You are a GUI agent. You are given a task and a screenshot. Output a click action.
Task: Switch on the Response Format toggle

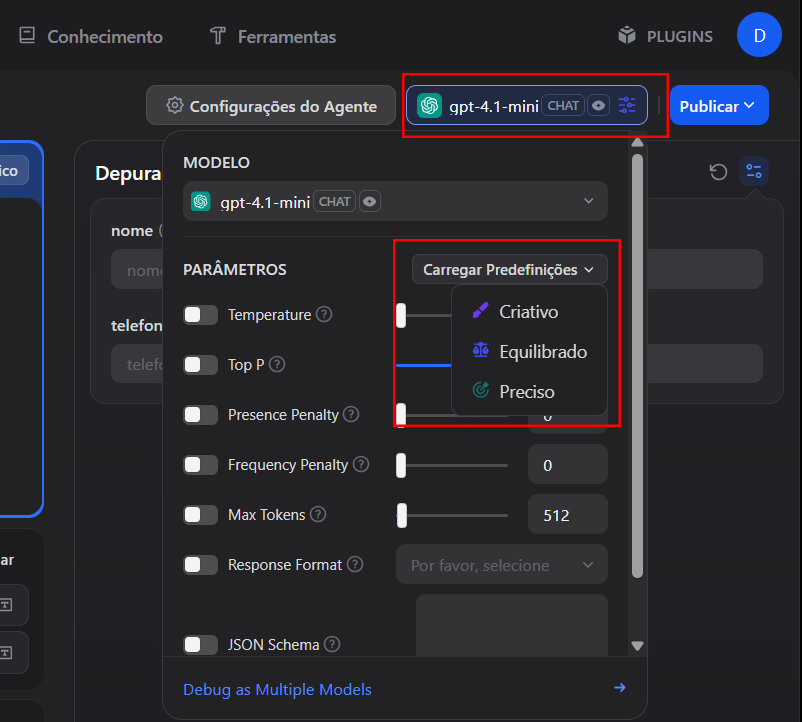click(200, 565)
